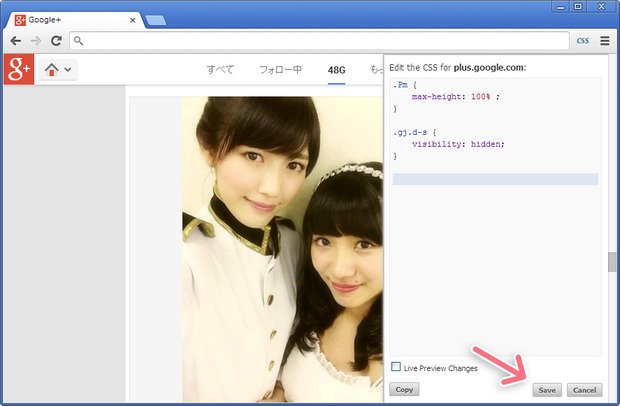Viewport: 620px width, 406px height.
Task: Switch to the すべて stream tab
Action: [220, 70]
